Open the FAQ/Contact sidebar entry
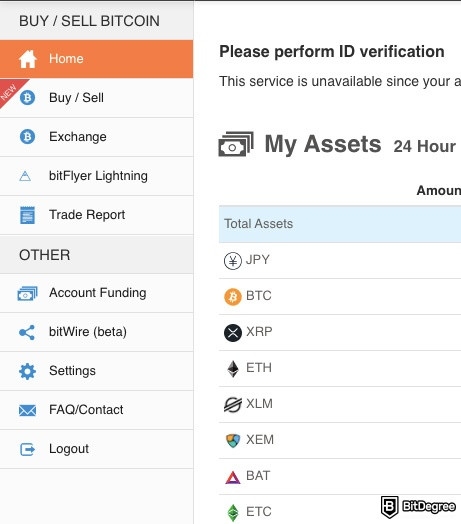Image resolution: width=461 pixels, height=524 pixels. pyautogui.click(x=96, y=410)
